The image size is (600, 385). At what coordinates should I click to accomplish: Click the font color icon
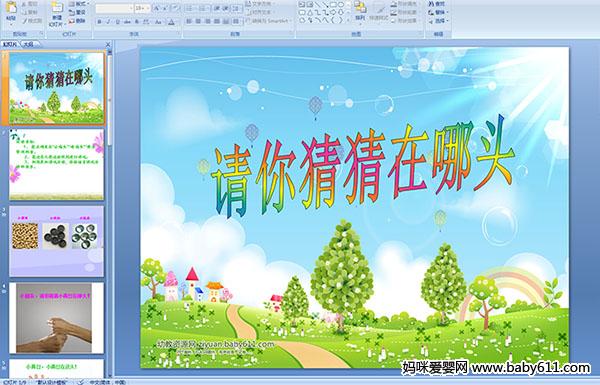tap(171, 22)
